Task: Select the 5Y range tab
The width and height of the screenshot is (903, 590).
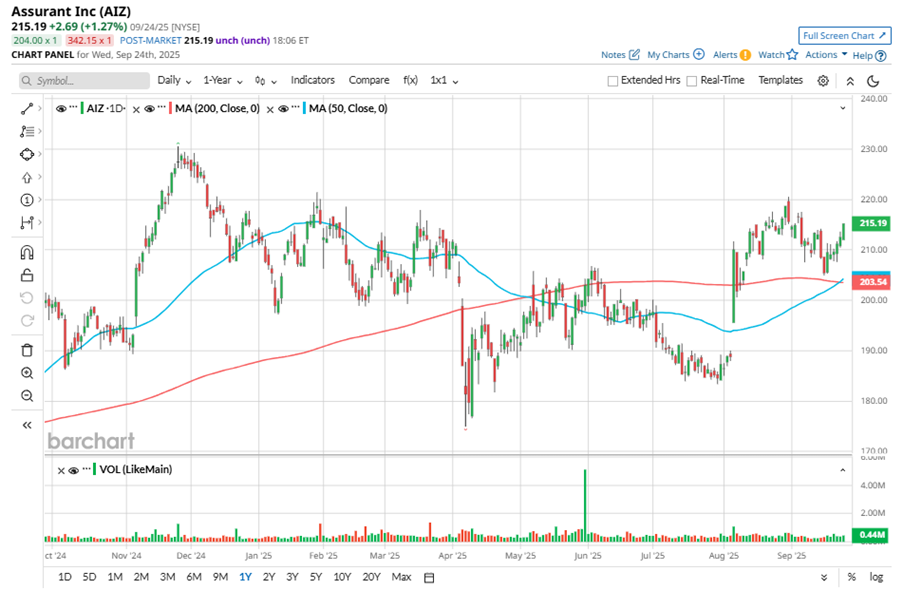Action: point(316,577)
